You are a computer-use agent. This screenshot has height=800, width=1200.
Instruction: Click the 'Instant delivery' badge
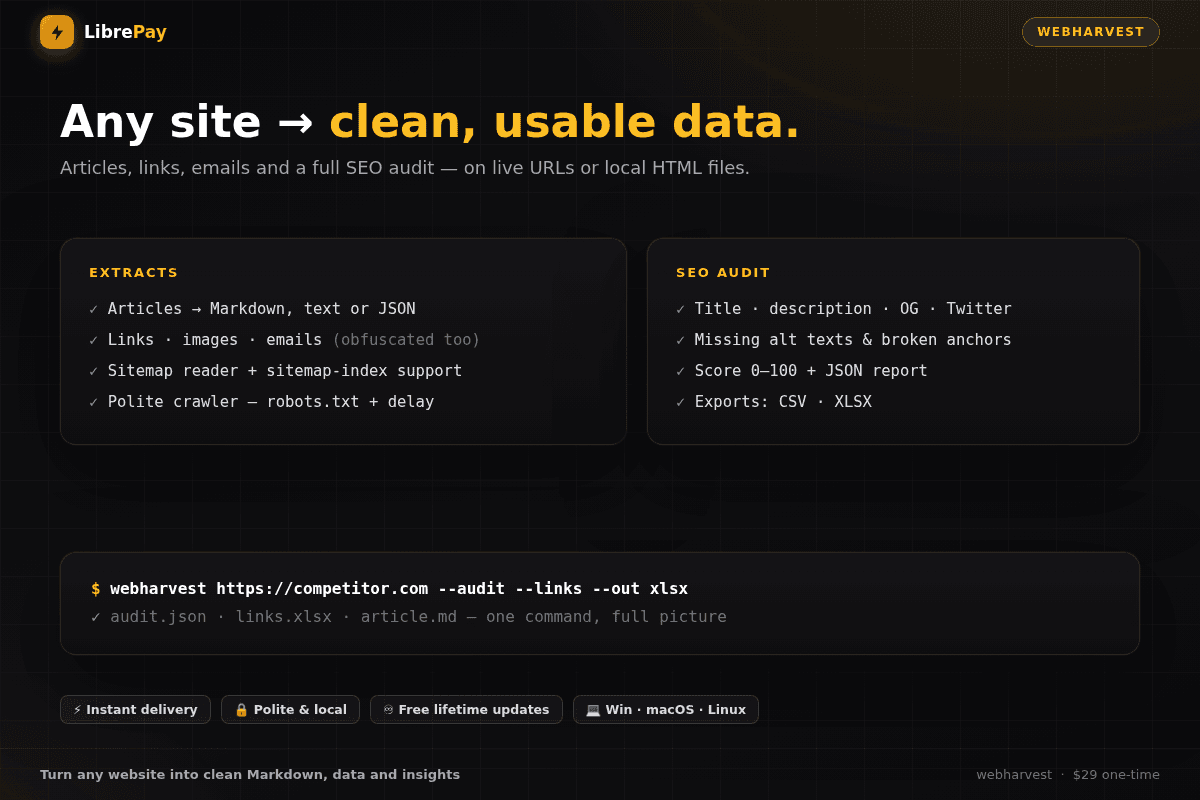[135, 710]
